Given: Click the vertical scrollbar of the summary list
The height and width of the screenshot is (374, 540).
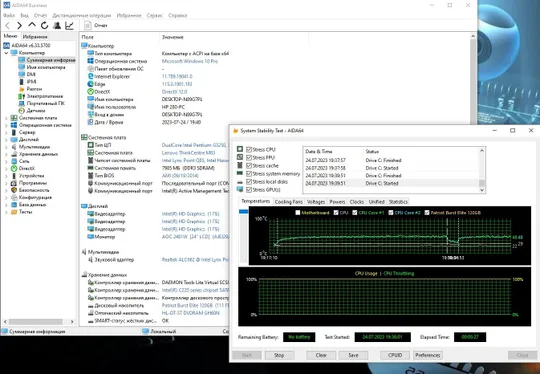Looking at the screenshot, I should [473, 79].
